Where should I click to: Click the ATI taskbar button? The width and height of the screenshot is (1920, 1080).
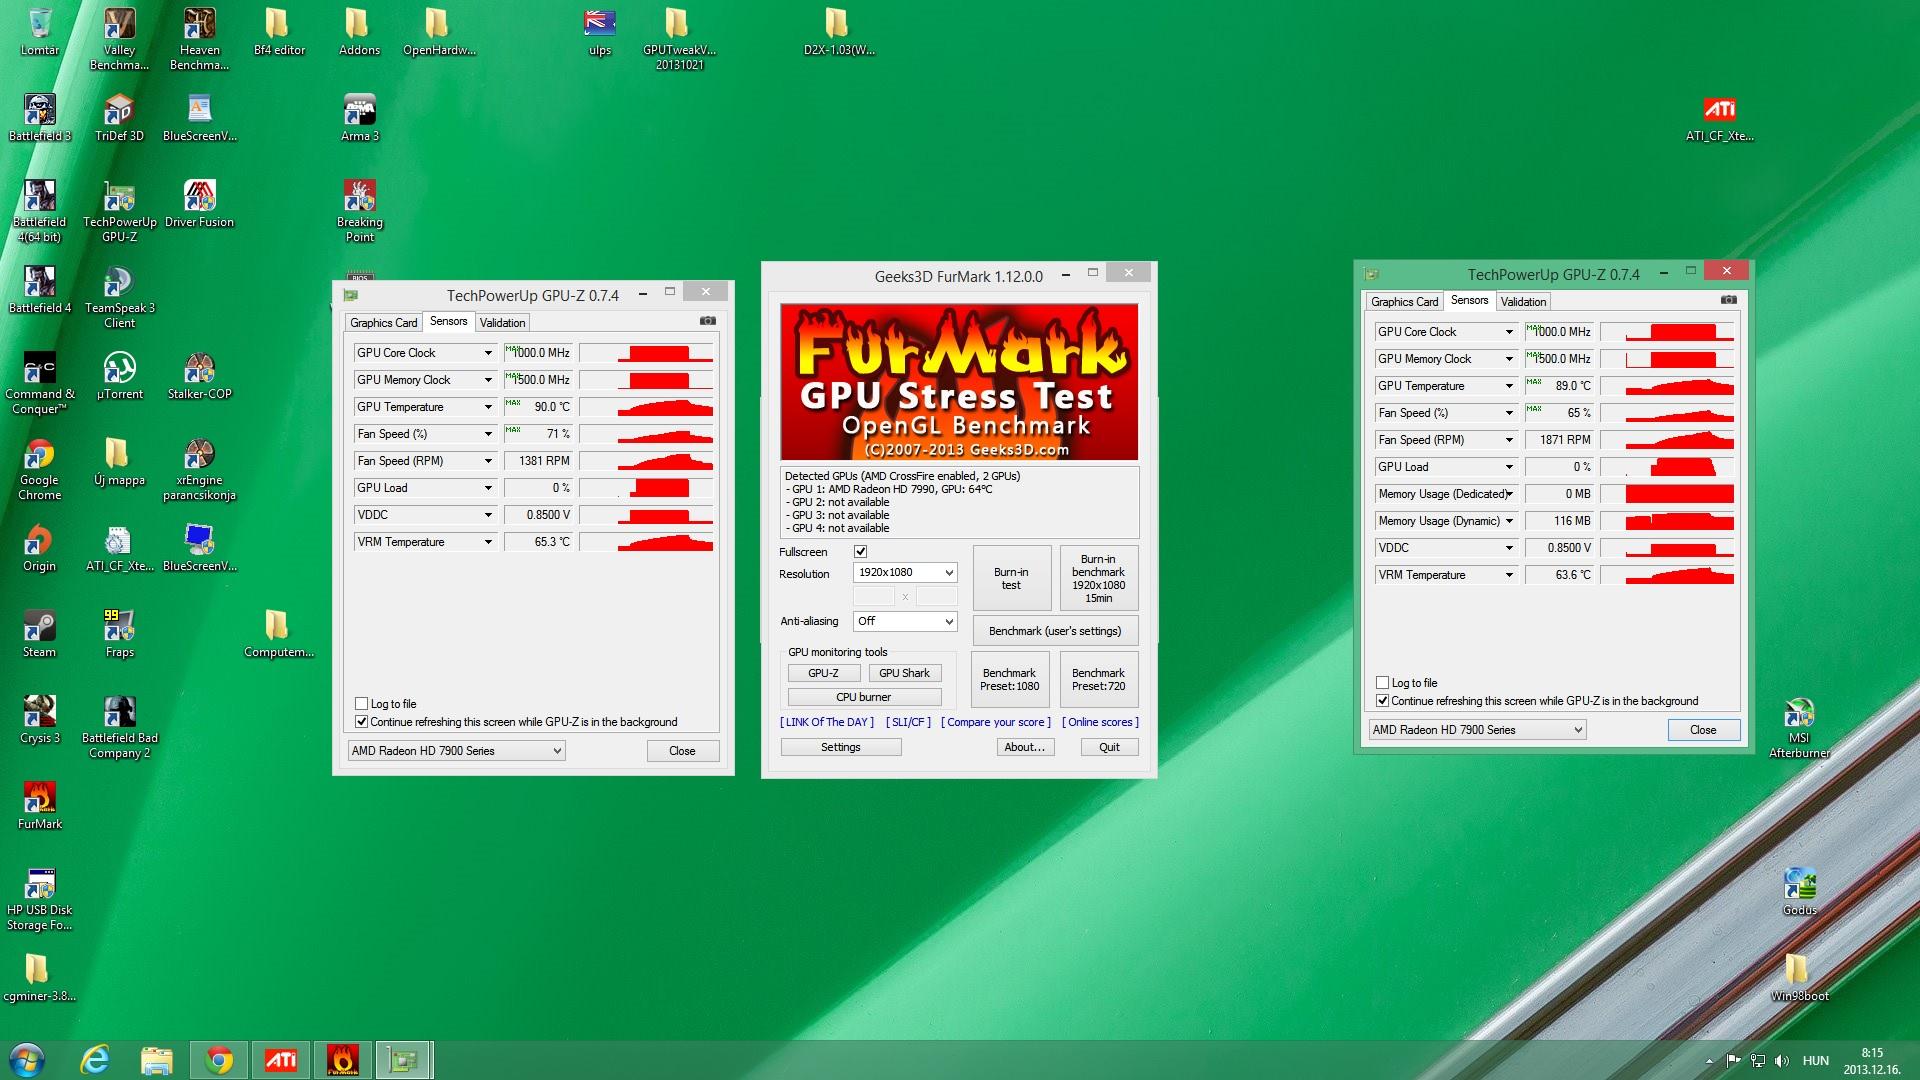pyautogui.click(x=280, y=1060)
